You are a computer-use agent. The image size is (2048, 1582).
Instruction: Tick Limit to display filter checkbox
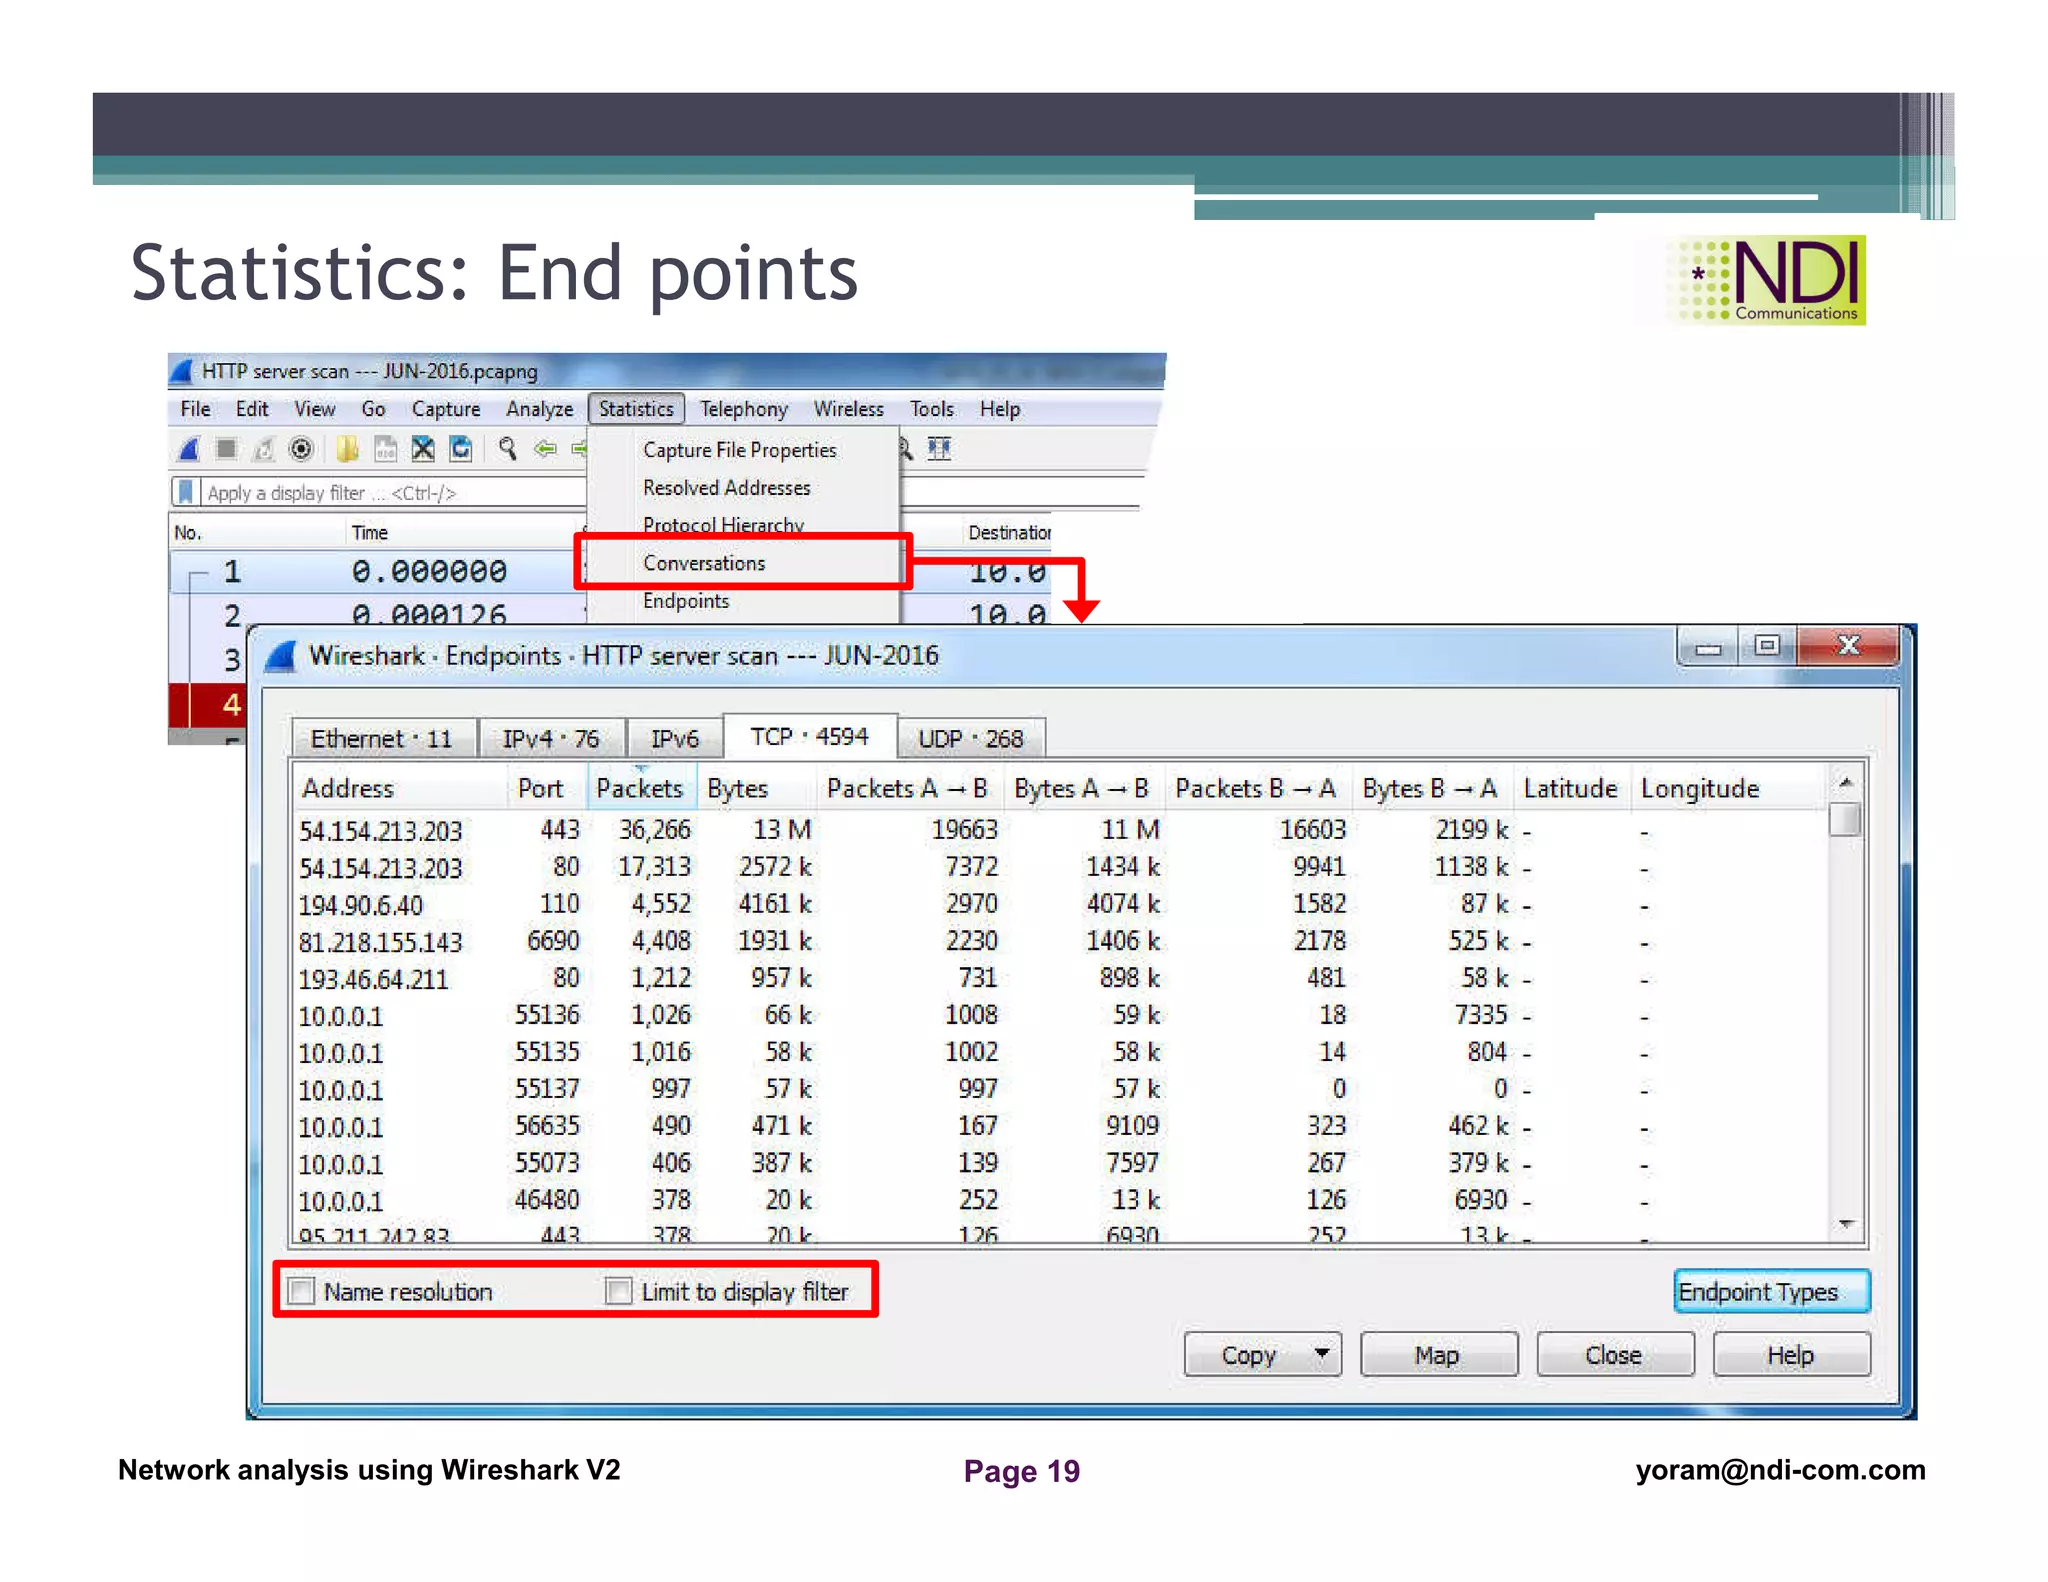619,1291
